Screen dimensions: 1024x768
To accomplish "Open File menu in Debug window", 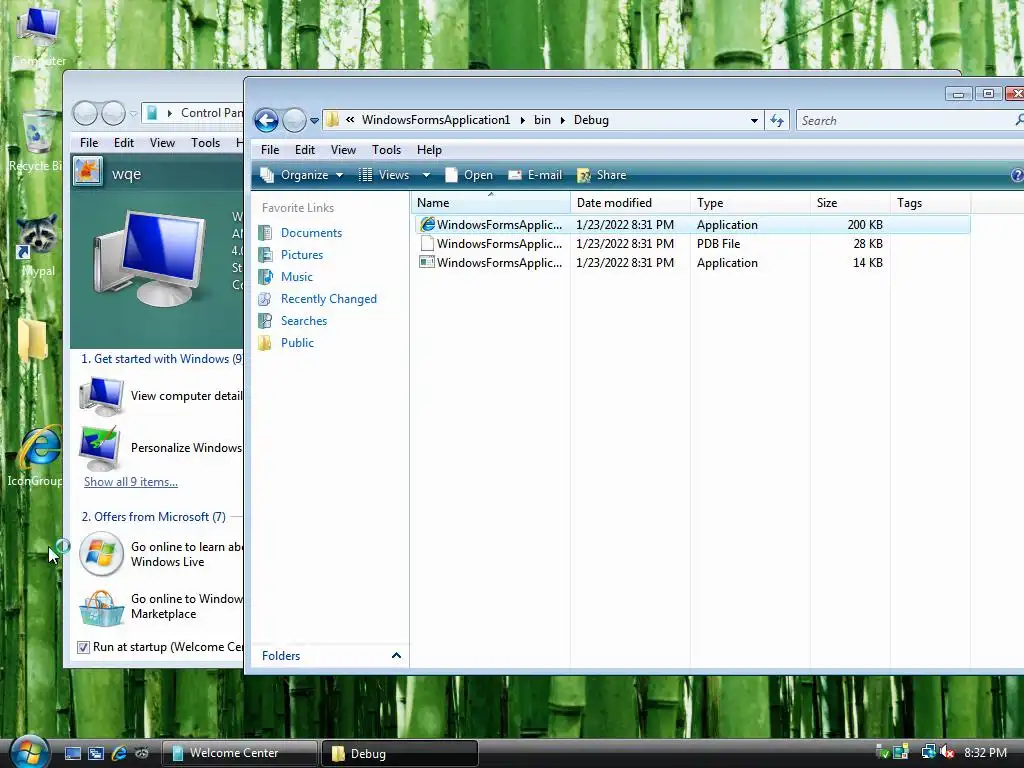I will (270, 150).
